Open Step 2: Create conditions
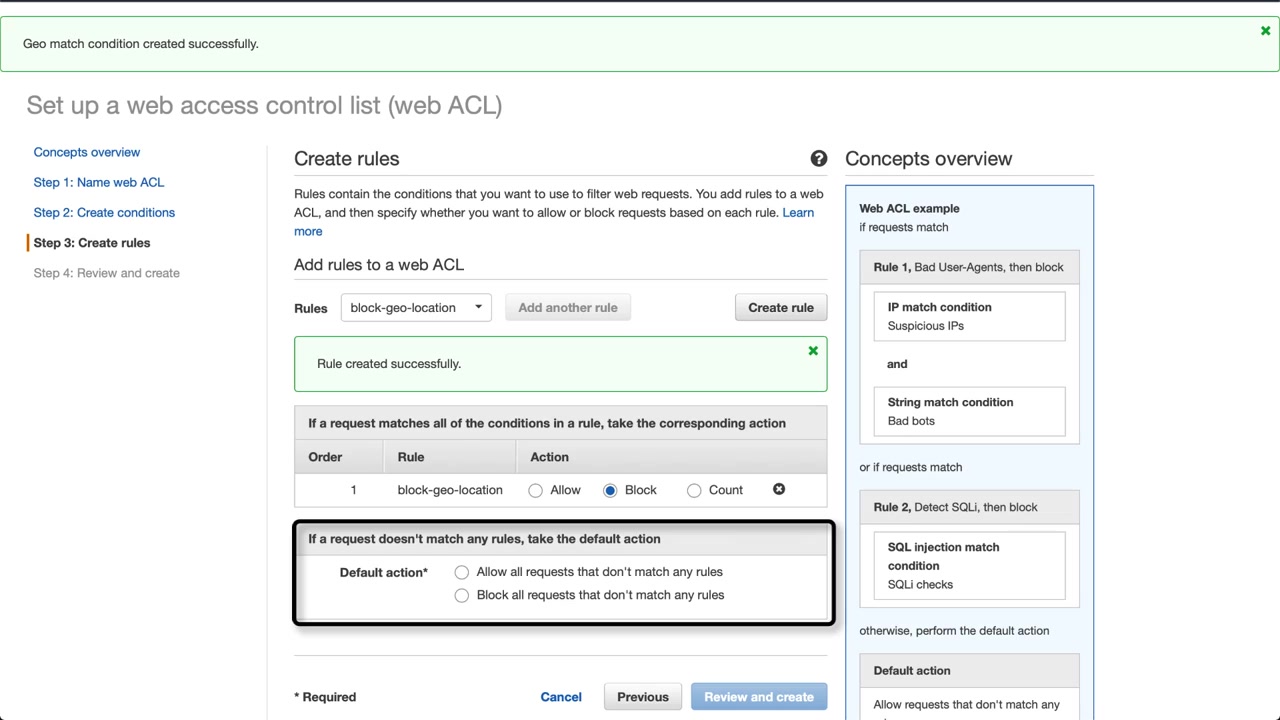 (x=104, y=212)
